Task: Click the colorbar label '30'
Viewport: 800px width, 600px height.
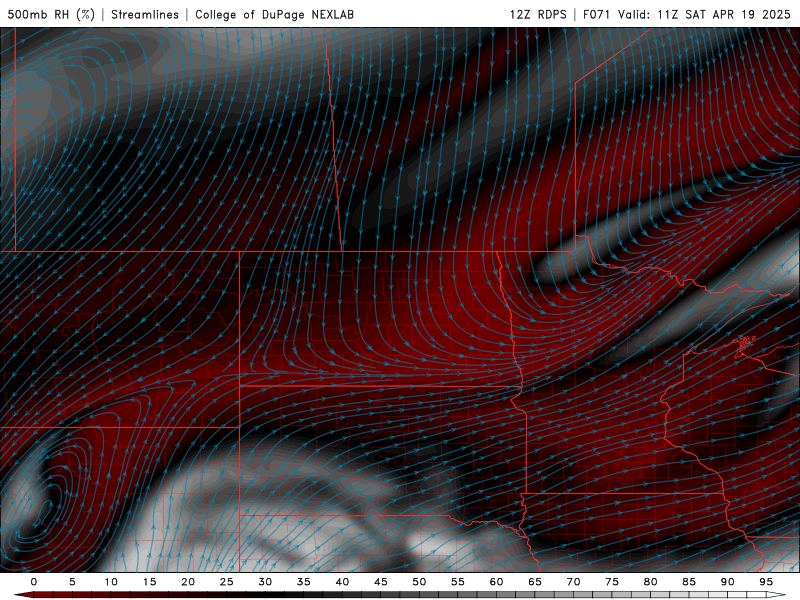Action: point(265,582)
